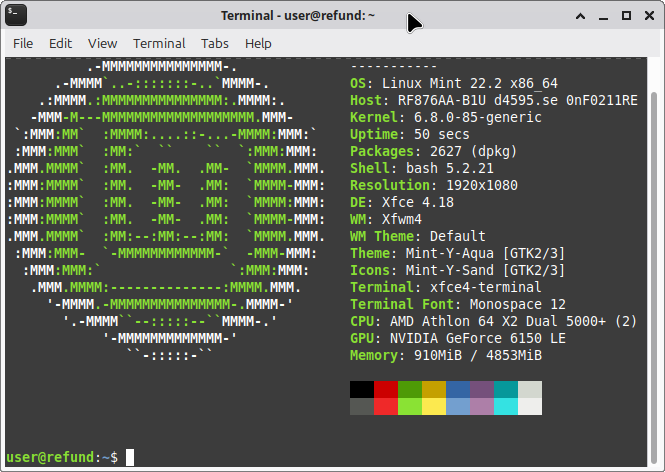
Task: Open the Terminal menu
Action: click(159, 43)
